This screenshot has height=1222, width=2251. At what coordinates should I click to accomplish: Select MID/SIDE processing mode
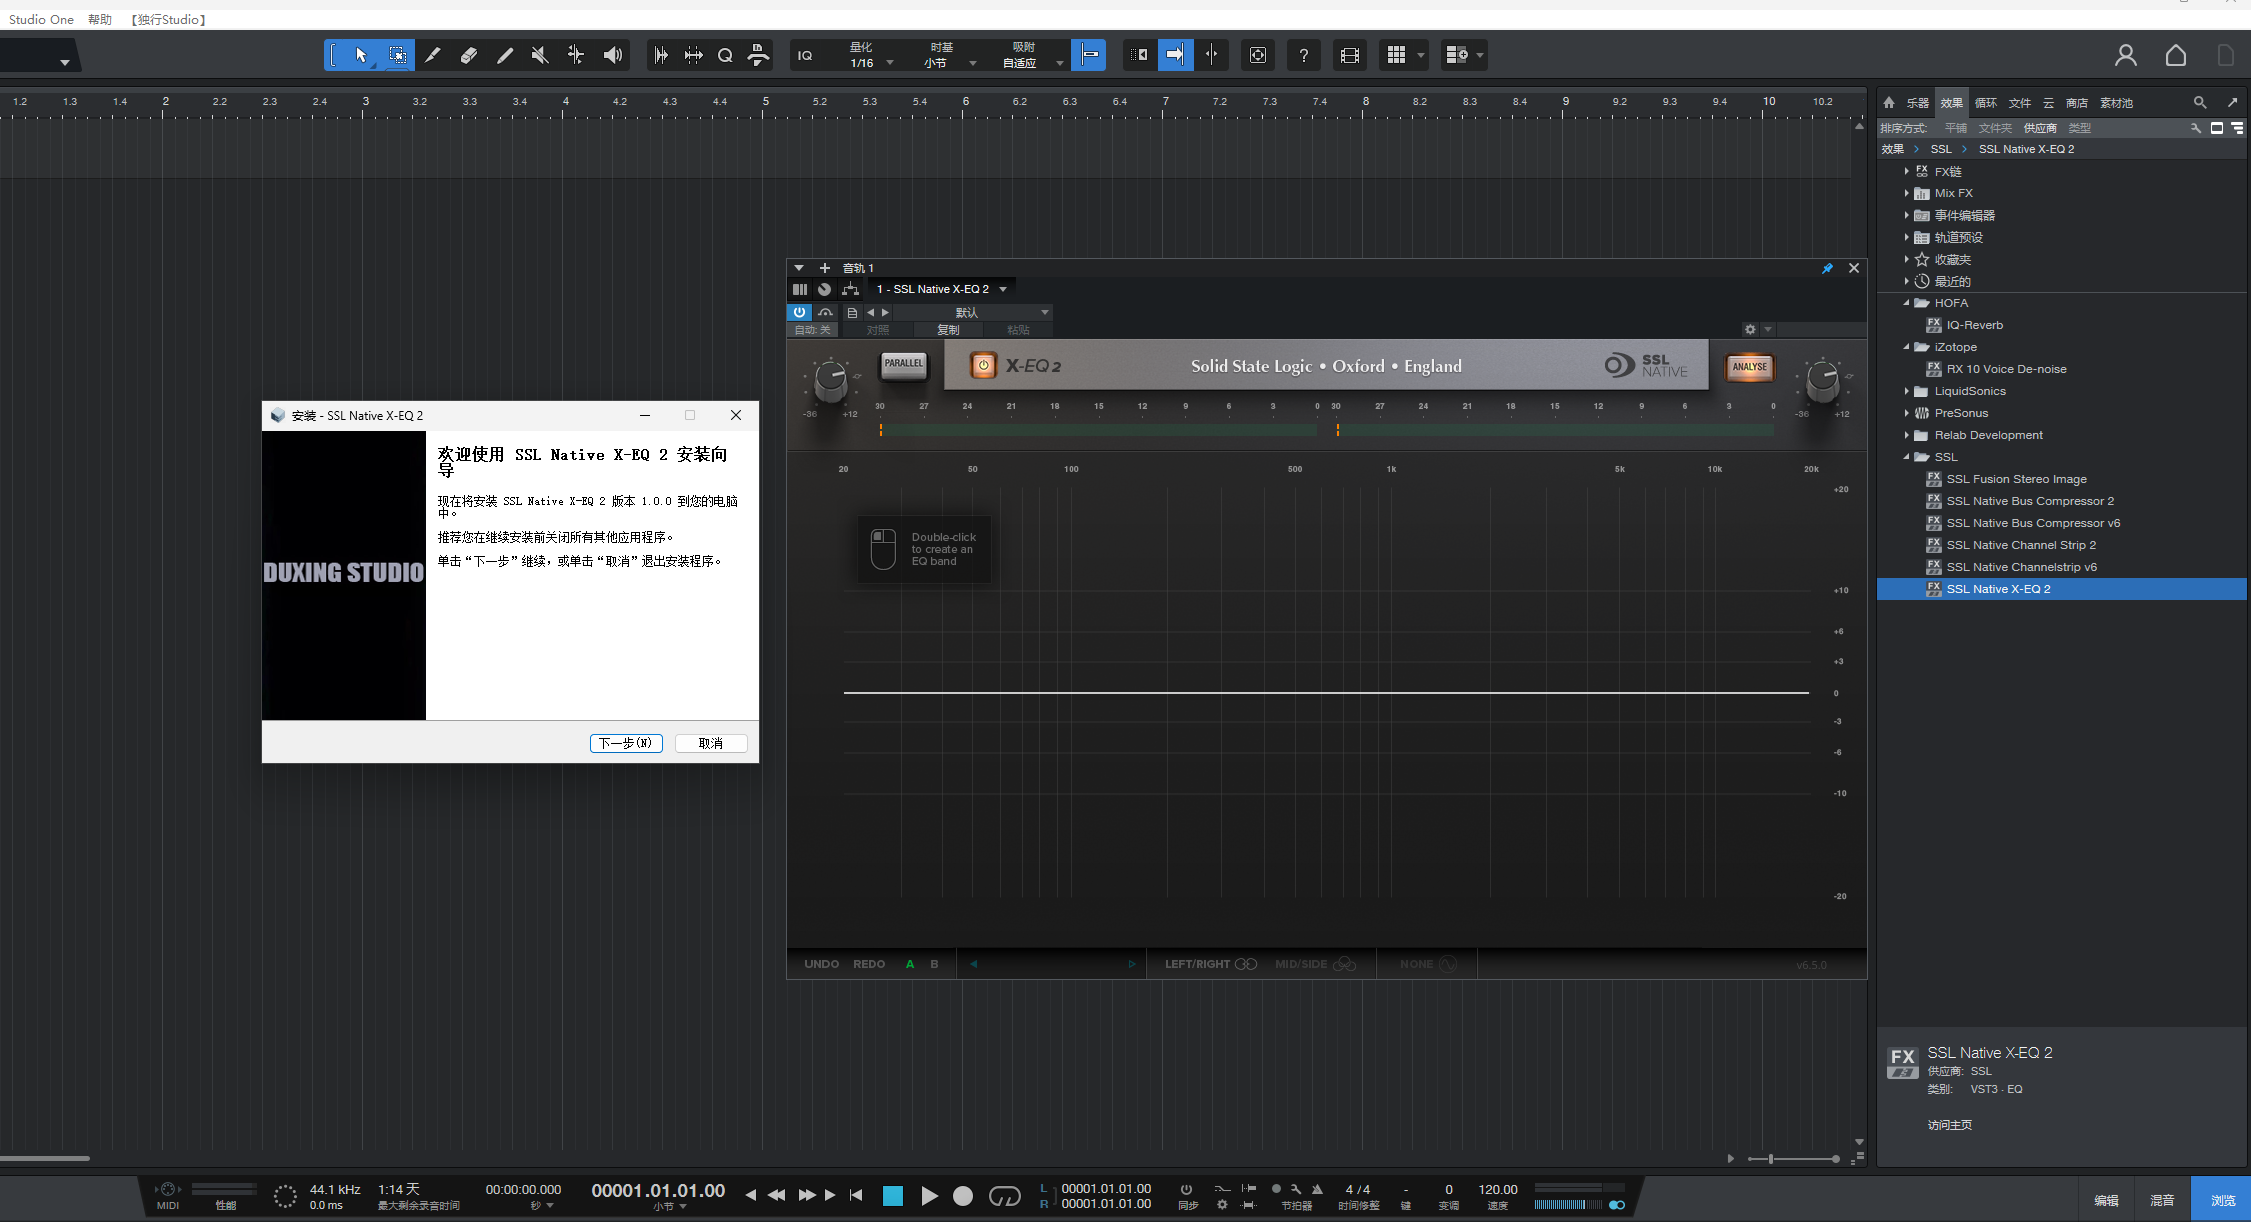click(1315, 964)
